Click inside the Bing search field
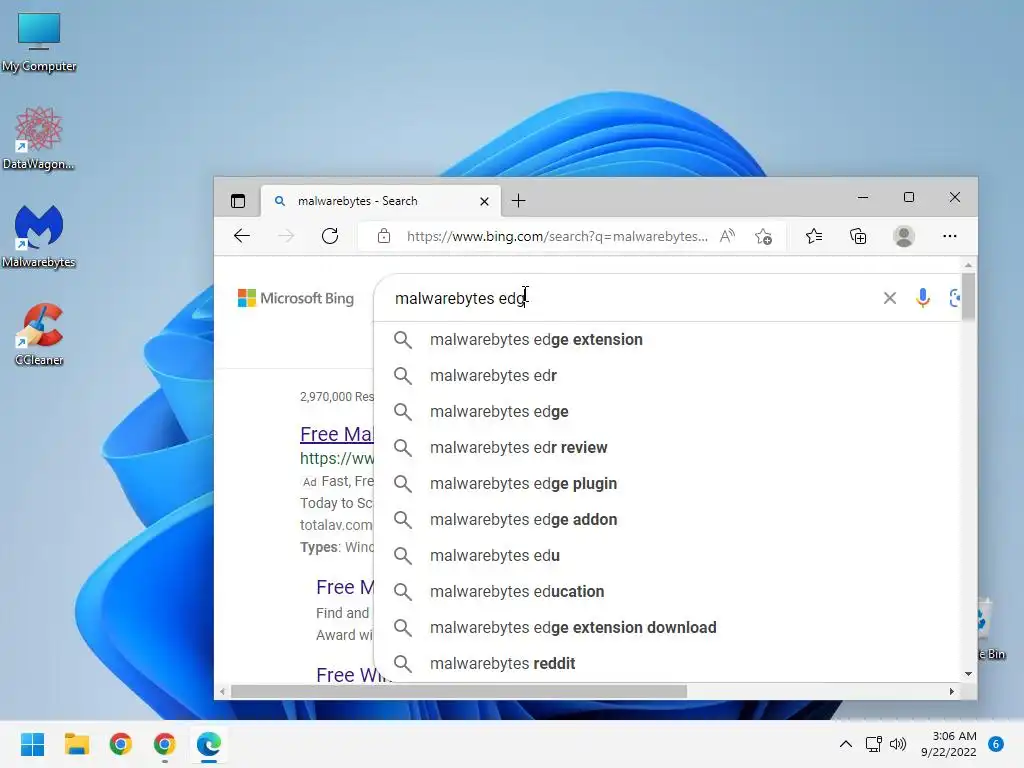The image size is (1024, 768). 633,298
